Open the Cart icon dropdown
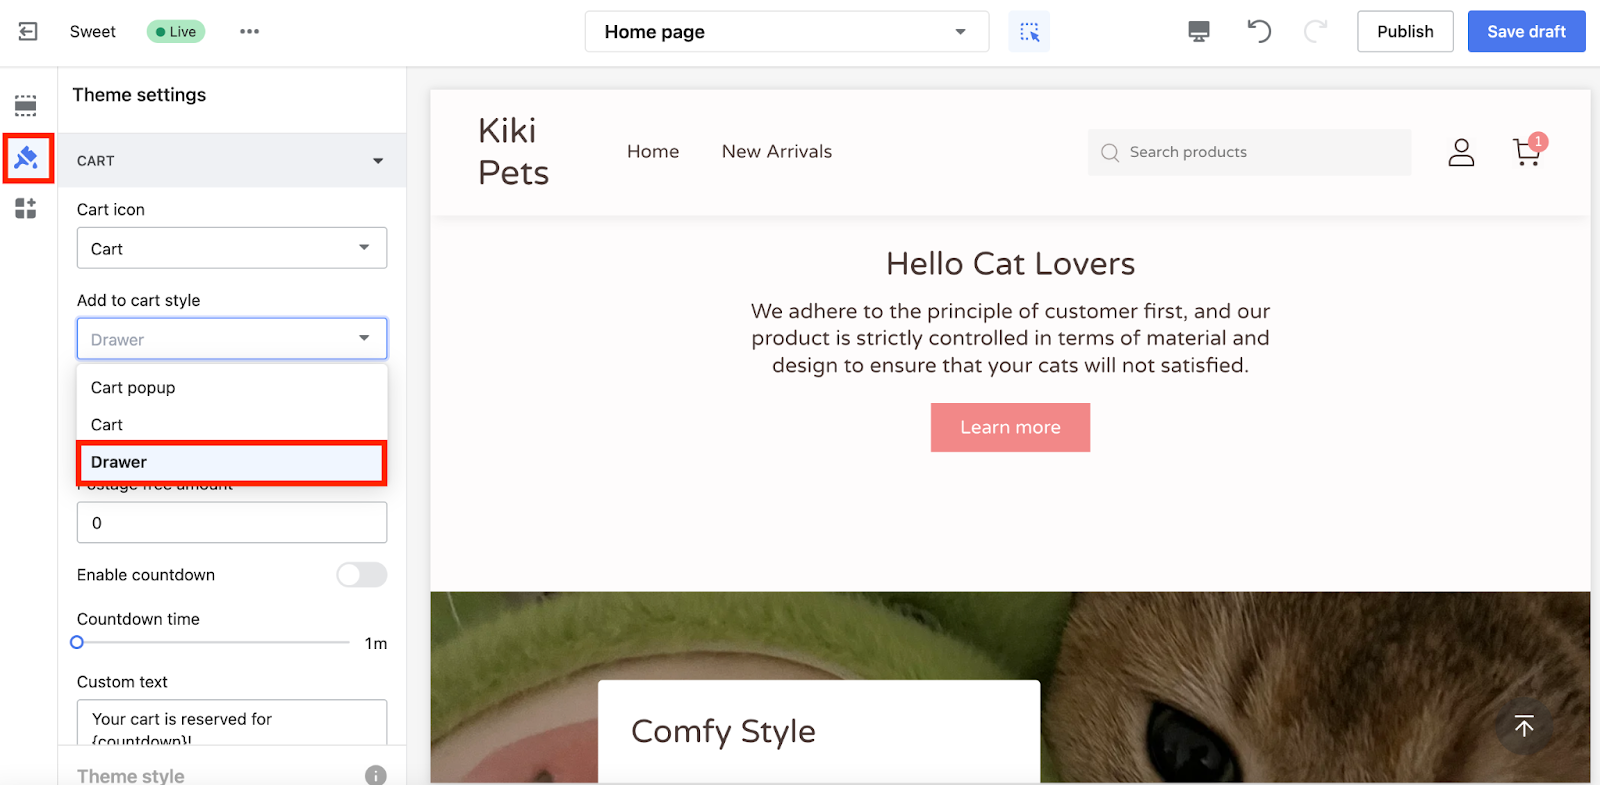Viewport: 1600px width, 785px height. click(x=232, y=248)
